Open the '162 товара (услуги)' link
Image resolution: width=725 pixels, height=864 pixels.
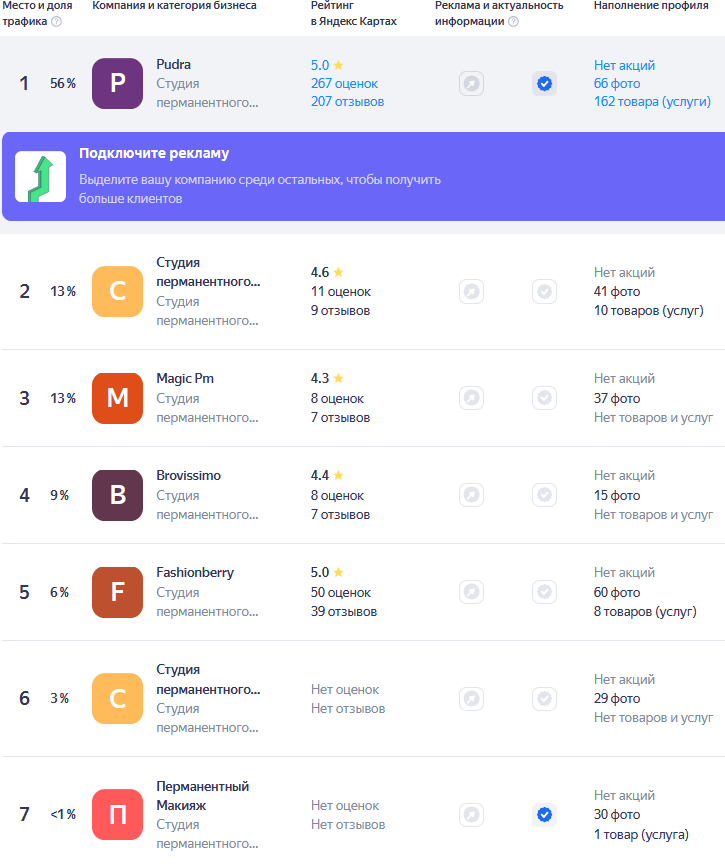652,102
